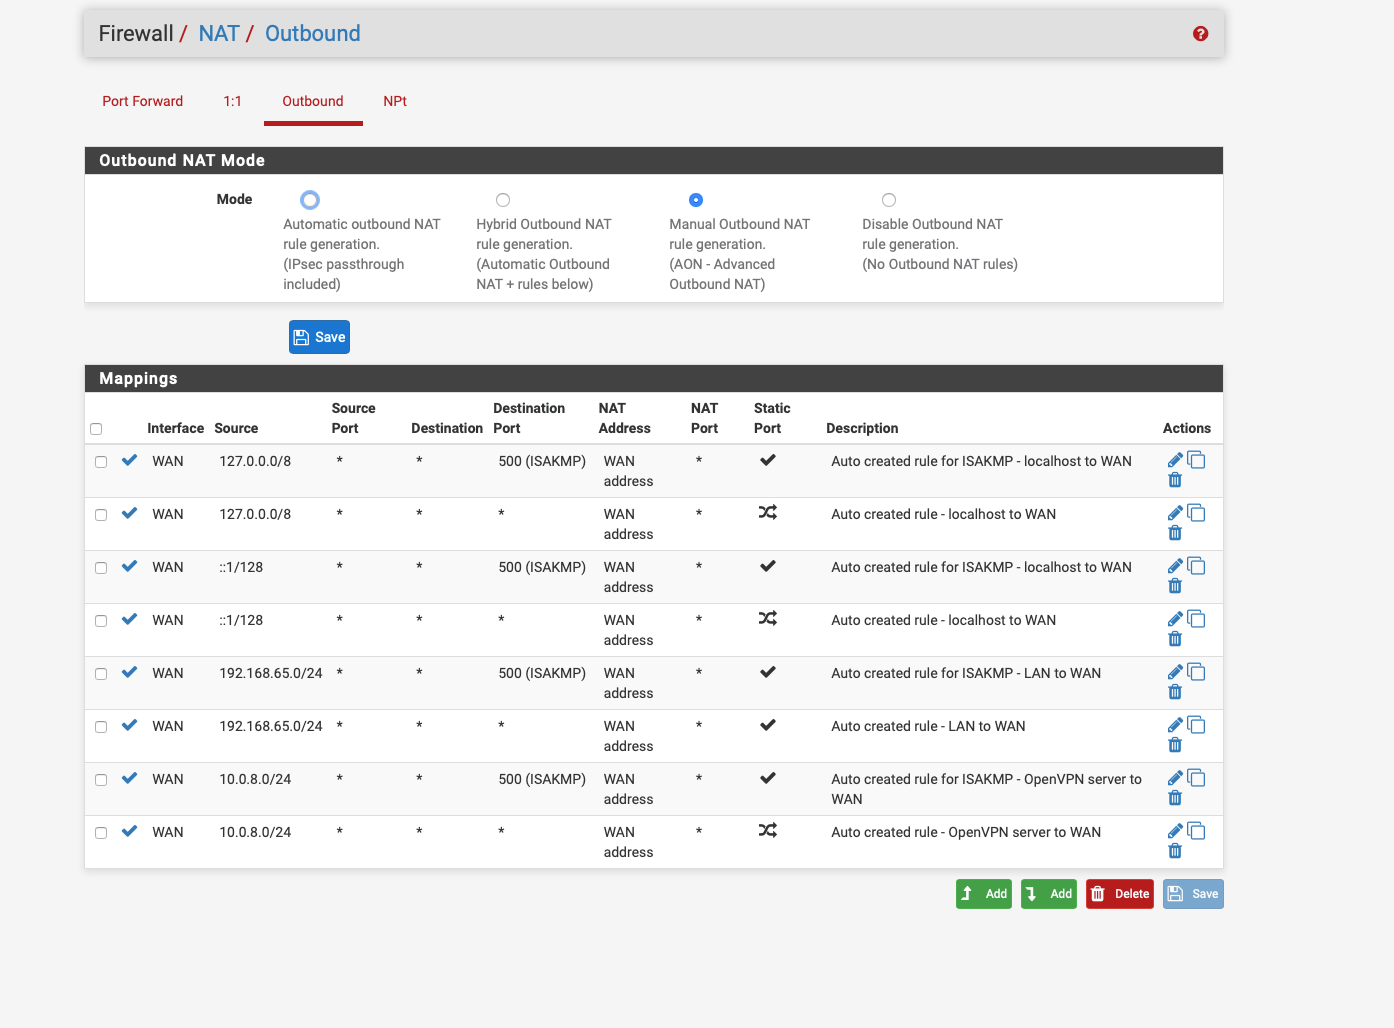1394x1028 pixels.
Task: Edit the ISAKMP OpenVPN server rule
Action: coord(1175,778)
